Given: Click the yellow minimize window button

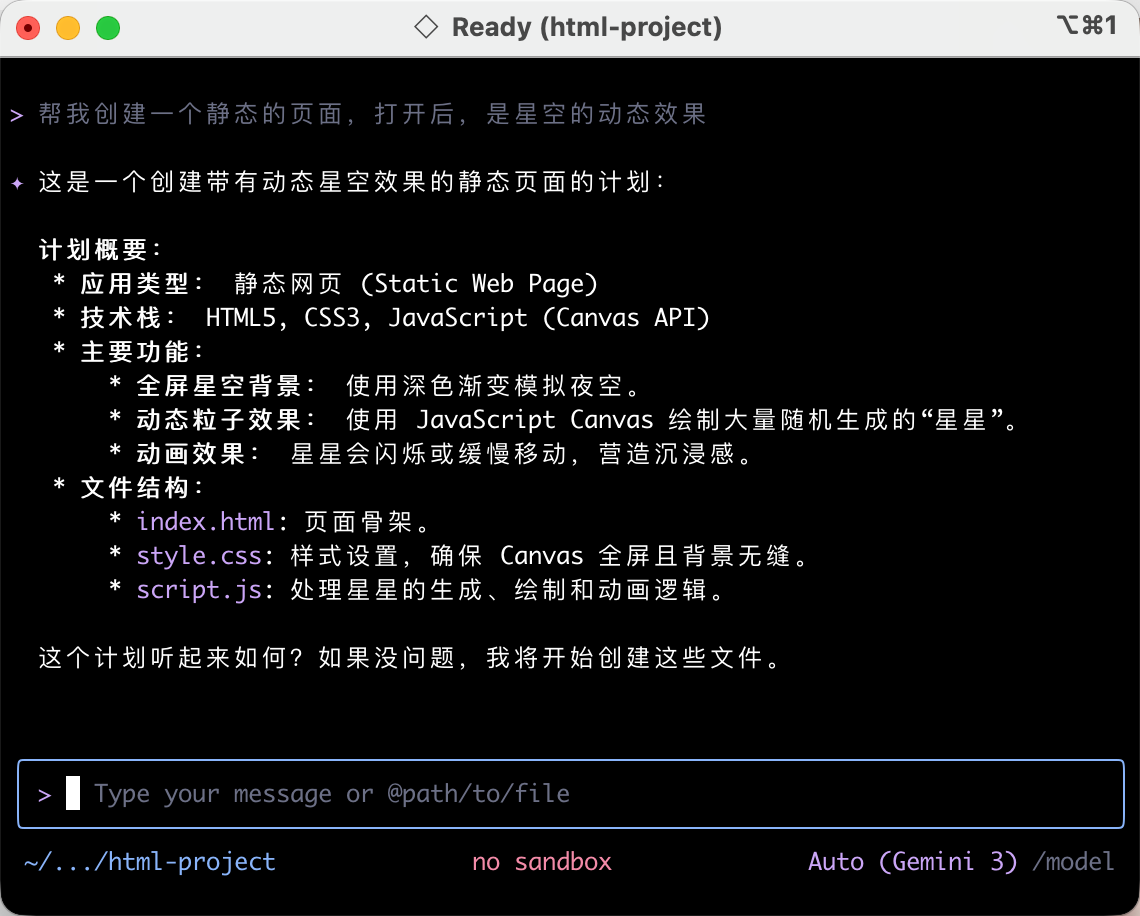Looking at the screenshot, I should 68,28.
